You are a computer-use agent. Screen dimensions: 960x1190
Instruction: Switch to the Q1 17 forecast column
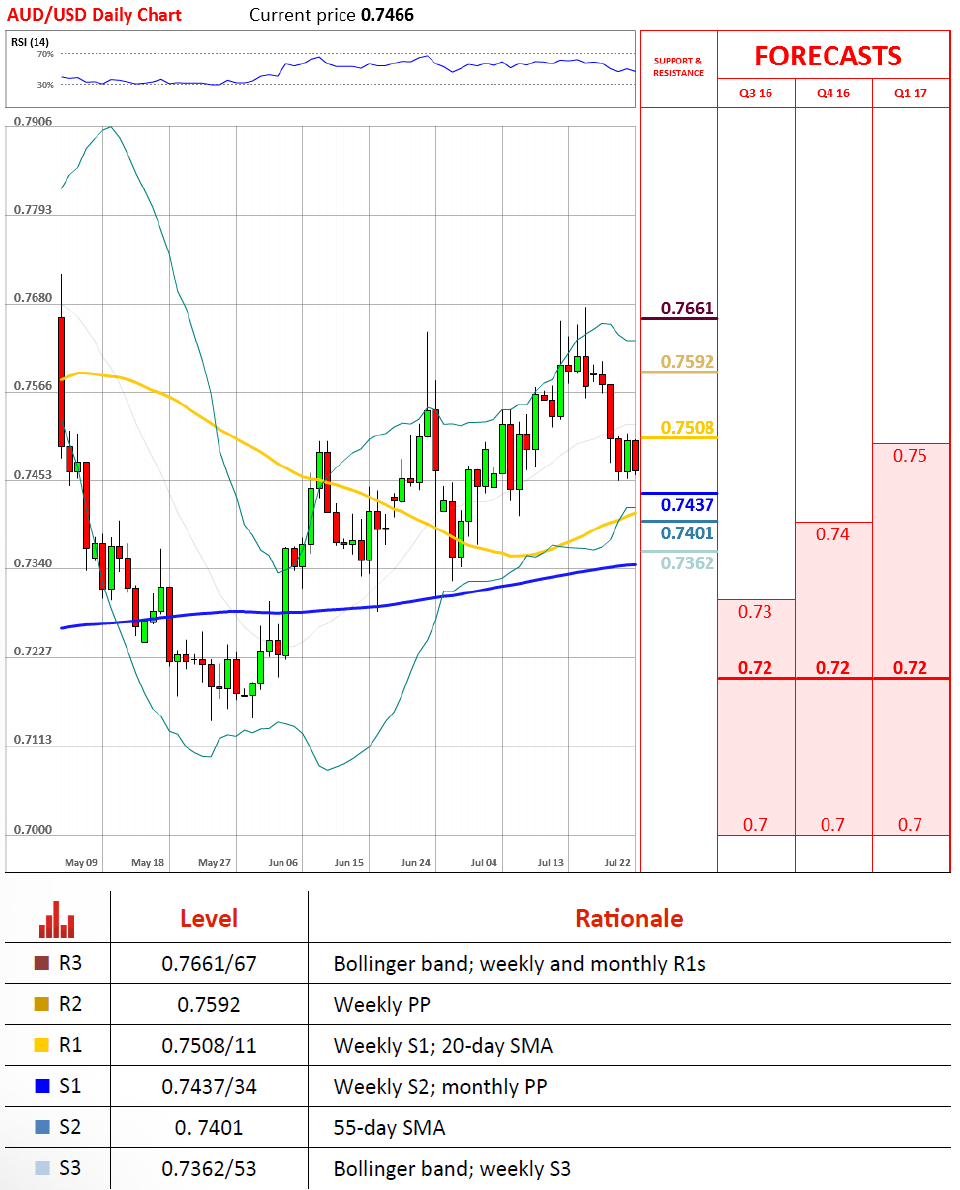910,93
